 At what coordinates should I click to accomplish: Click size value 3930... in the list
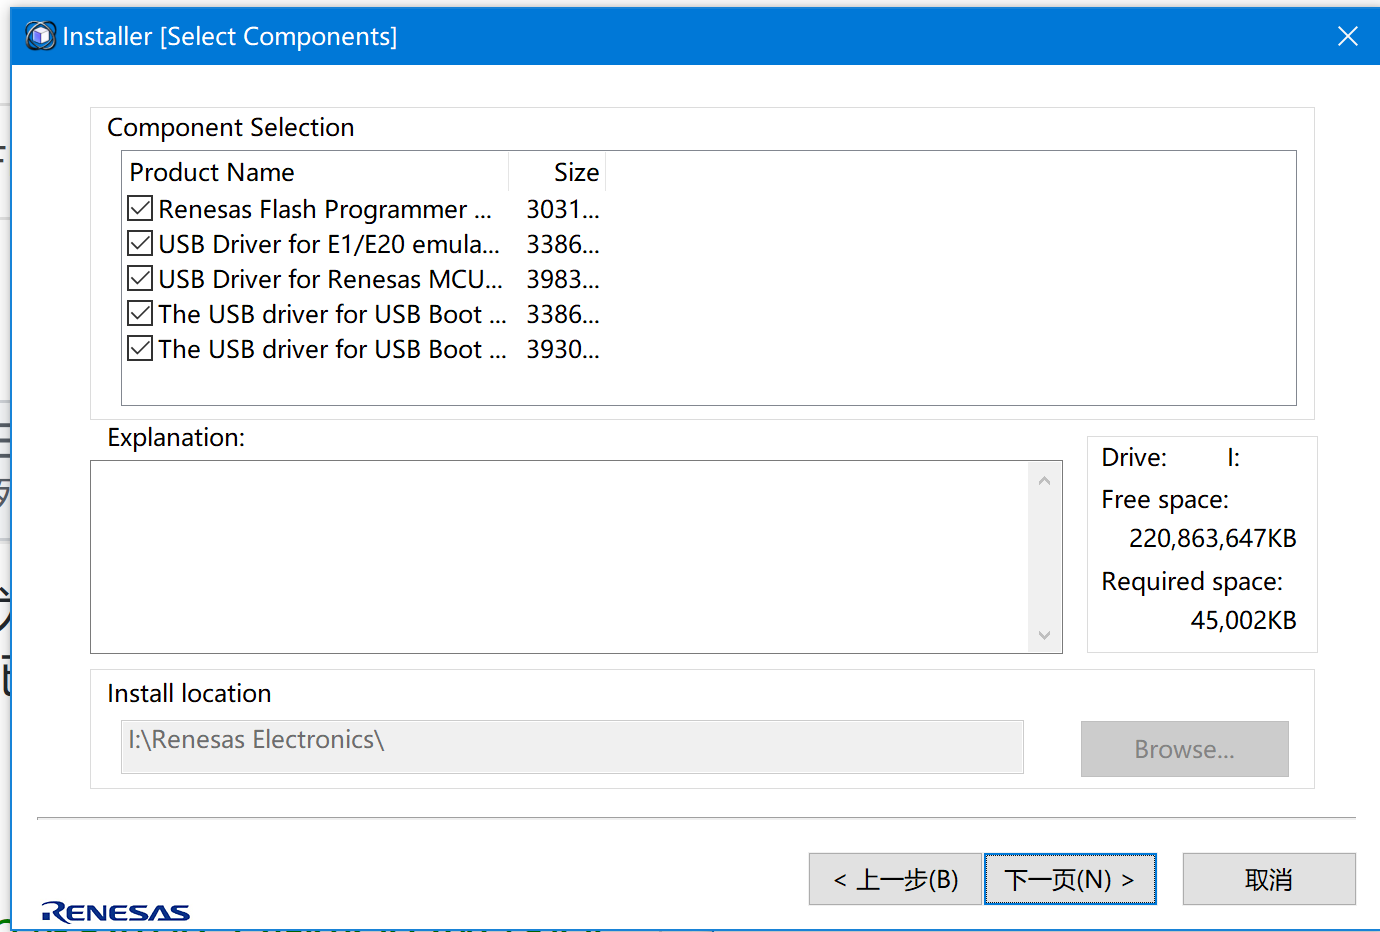click(x=563, y=349)
